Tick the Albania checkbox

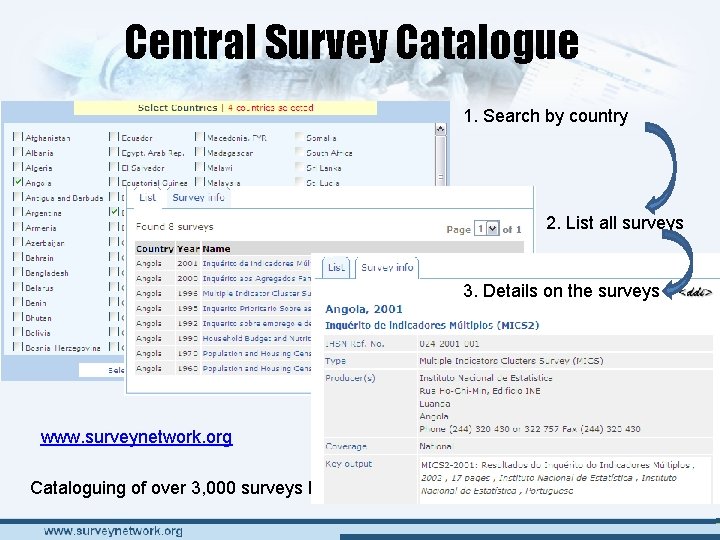coord(18,152)
